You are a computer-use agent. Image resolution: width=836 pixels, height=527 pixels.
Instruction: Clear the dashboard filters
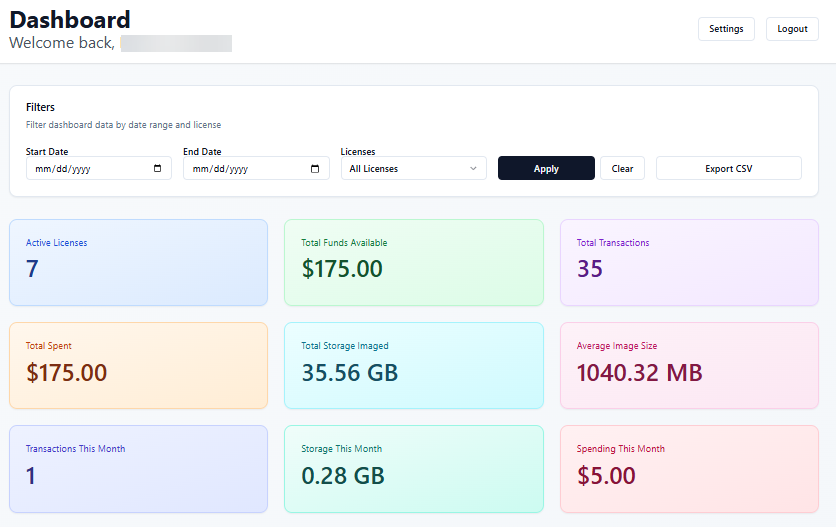coord(622,169)
